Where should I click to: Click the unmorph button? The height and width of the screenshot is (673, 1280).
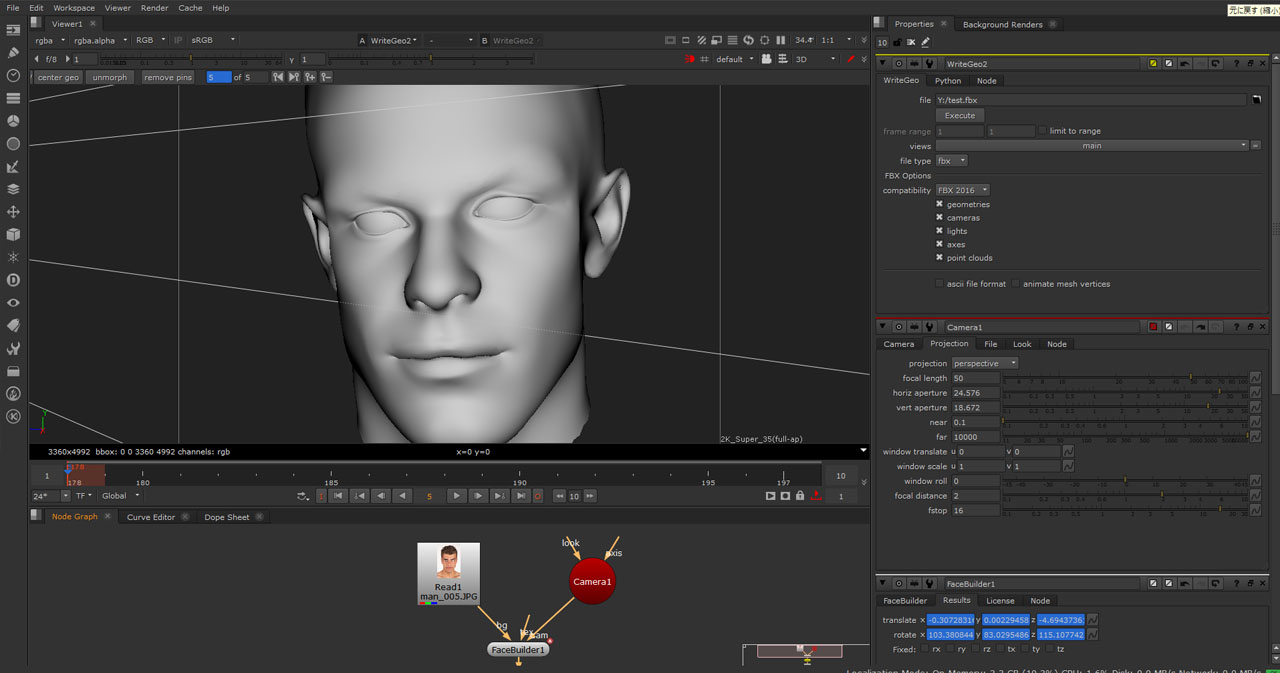point(110,77)
